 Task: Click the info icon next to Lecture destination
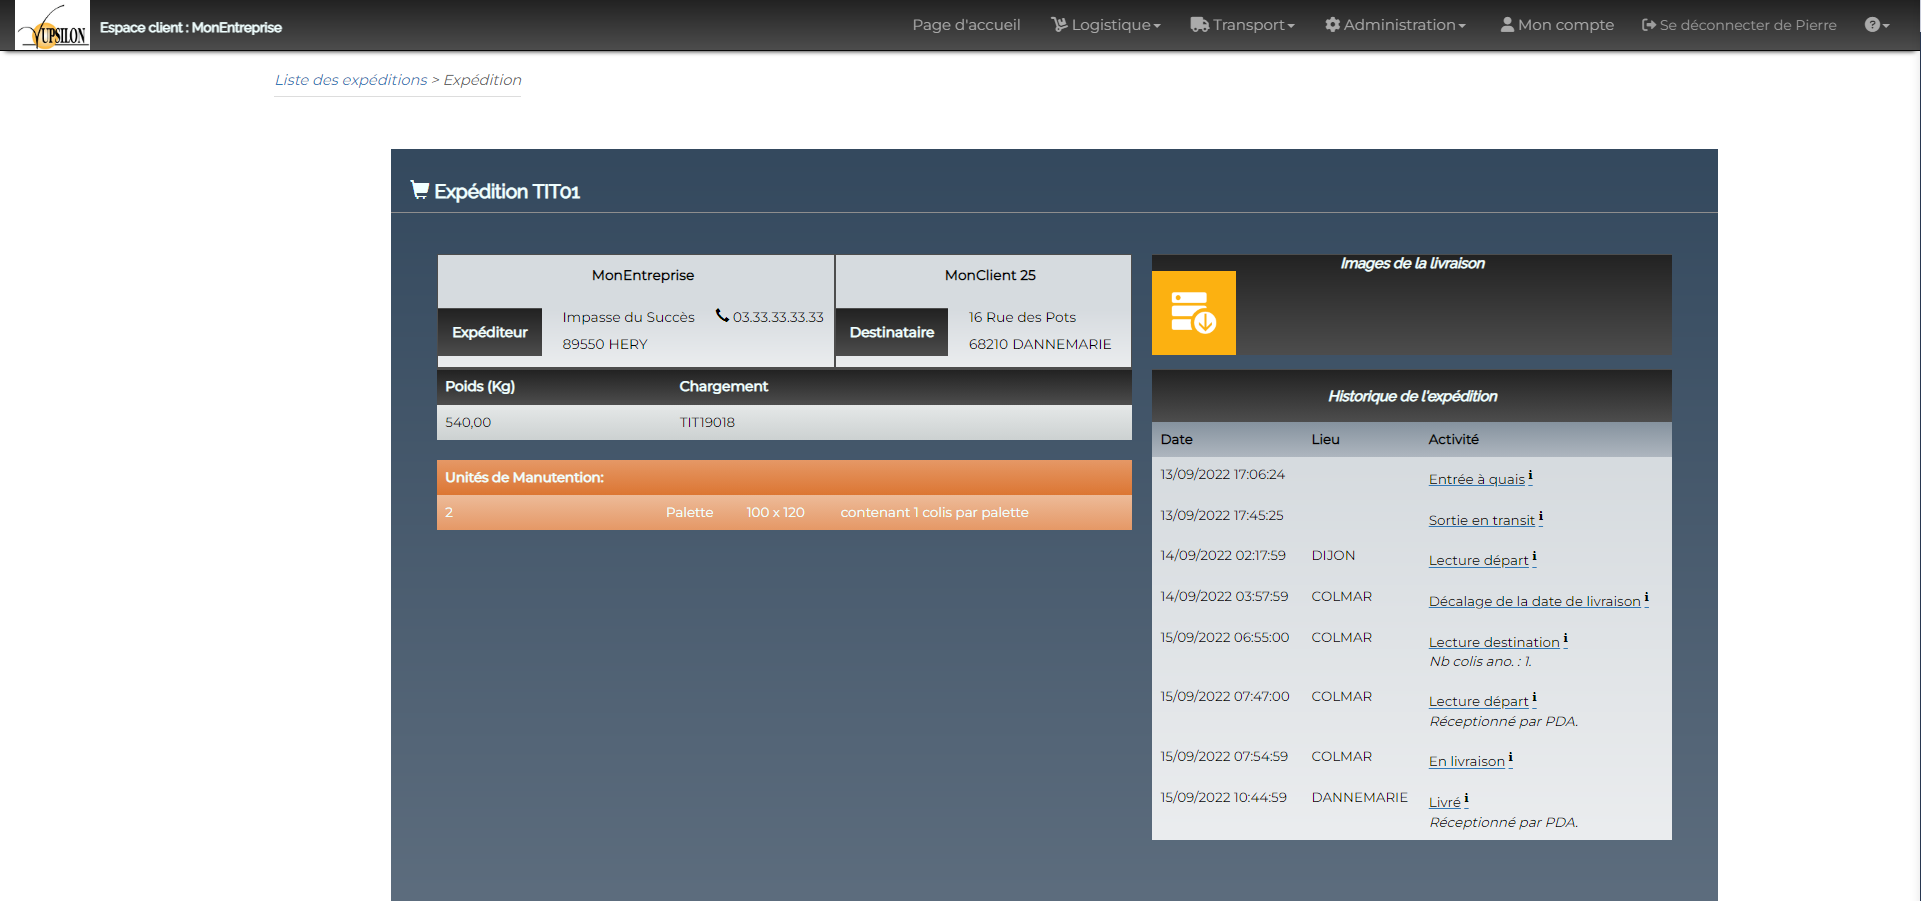pos(1565,640)
